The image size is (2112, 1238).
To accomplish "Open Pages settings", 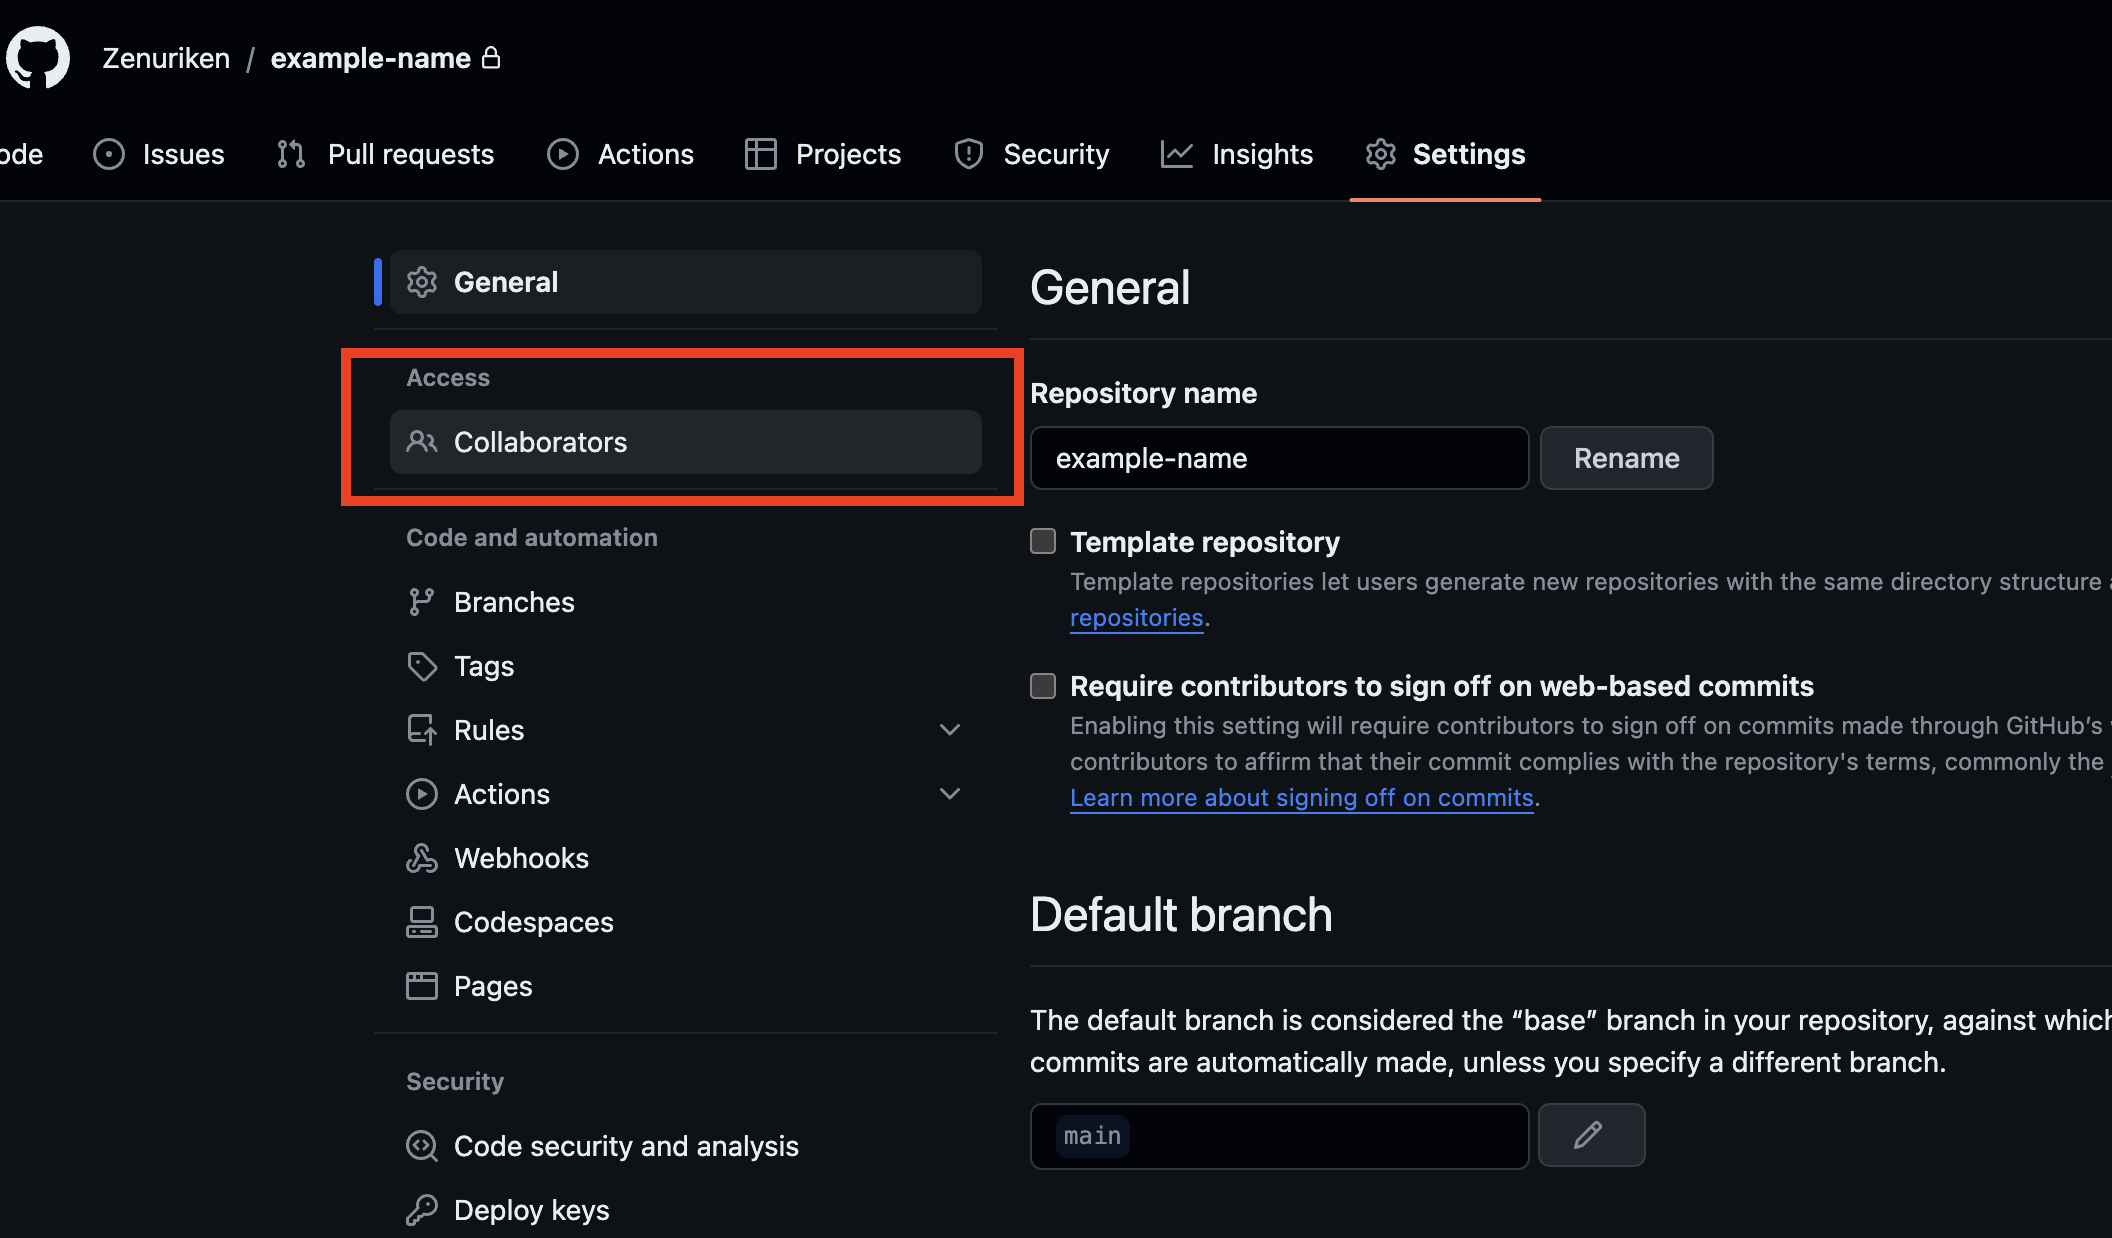I will [685, 986].
